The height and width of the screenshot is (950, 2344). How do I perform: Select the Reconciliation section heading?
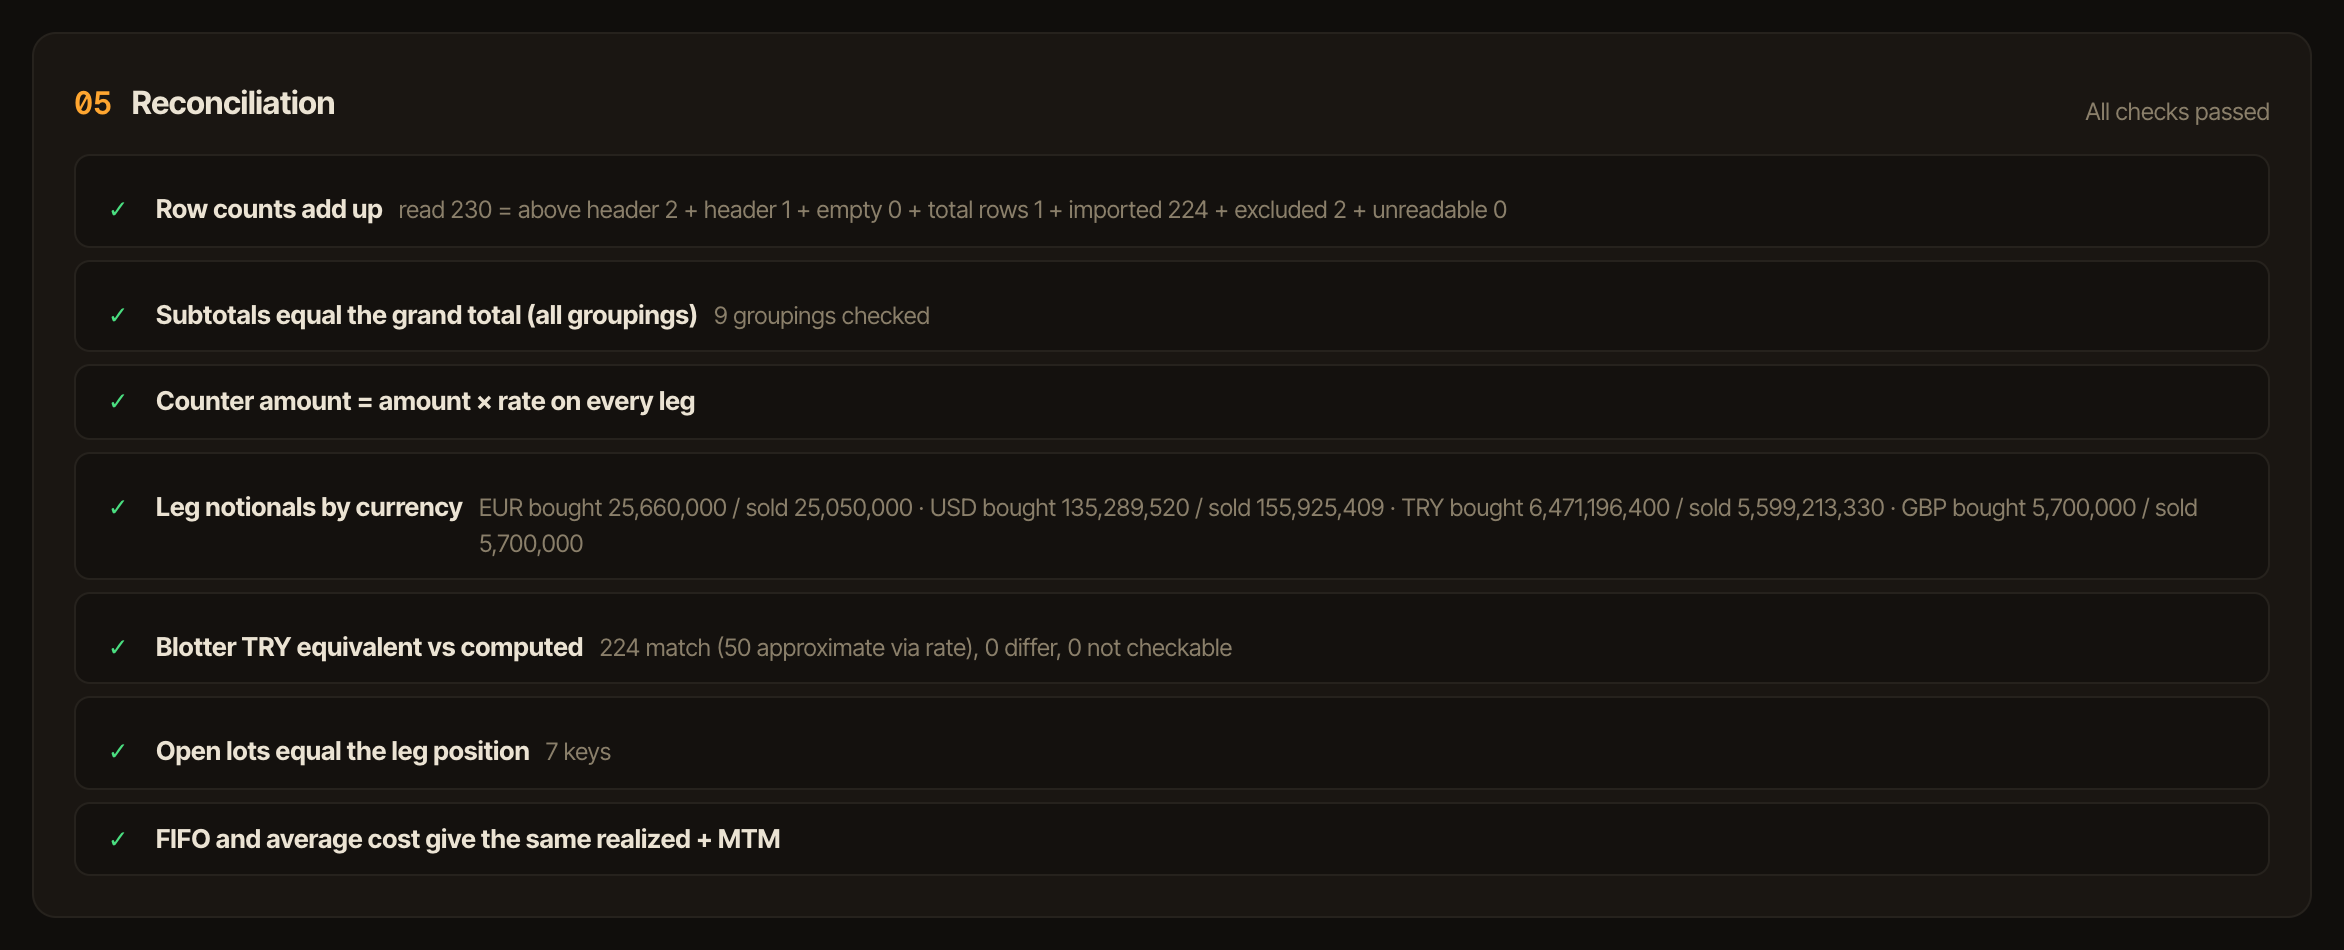pos(233,103)
